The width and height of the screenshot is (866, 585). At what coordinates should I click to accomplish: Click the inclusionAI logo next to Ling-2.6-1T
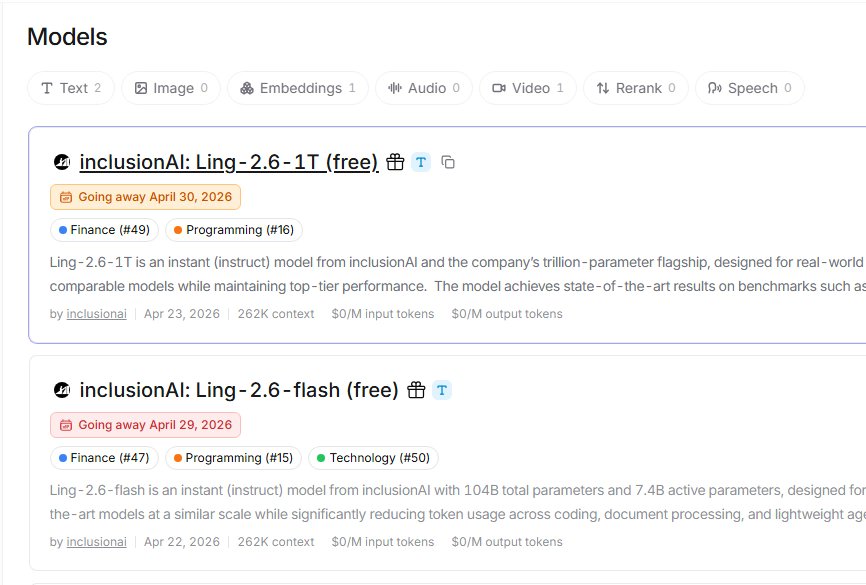point(62,162)
